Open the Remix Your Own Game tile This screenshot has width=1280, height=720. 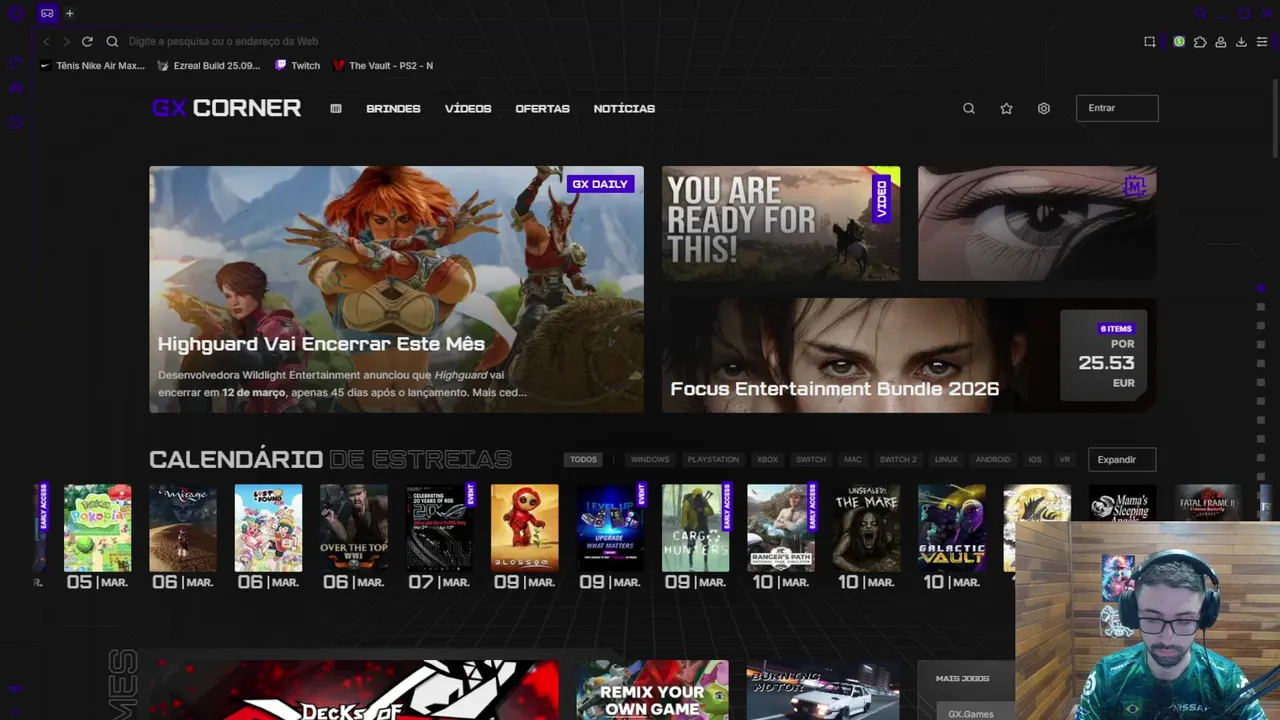coord(652,690)
